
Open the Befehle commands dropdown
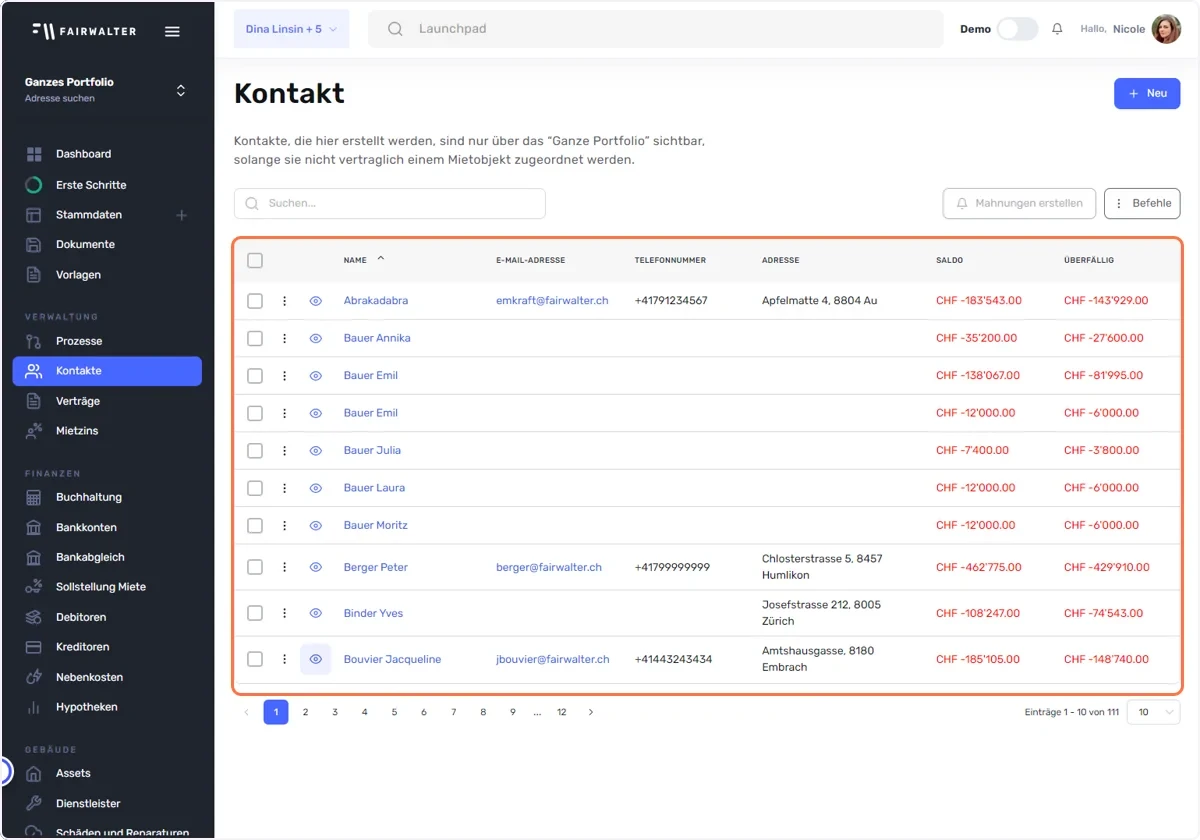click(1142, 203)
